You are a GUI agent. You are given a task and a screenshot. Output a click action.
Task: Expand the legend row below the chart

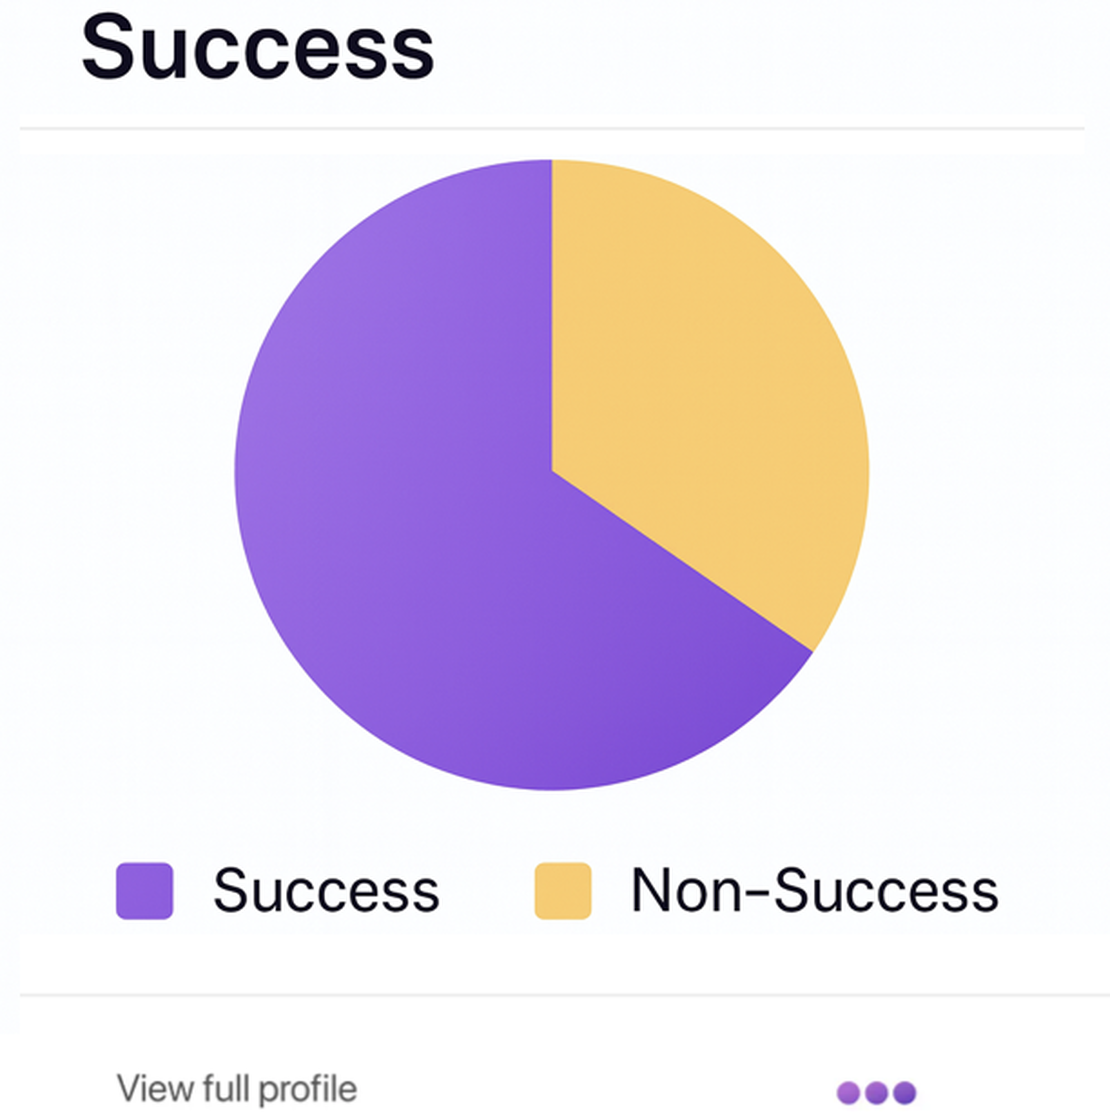555,888
